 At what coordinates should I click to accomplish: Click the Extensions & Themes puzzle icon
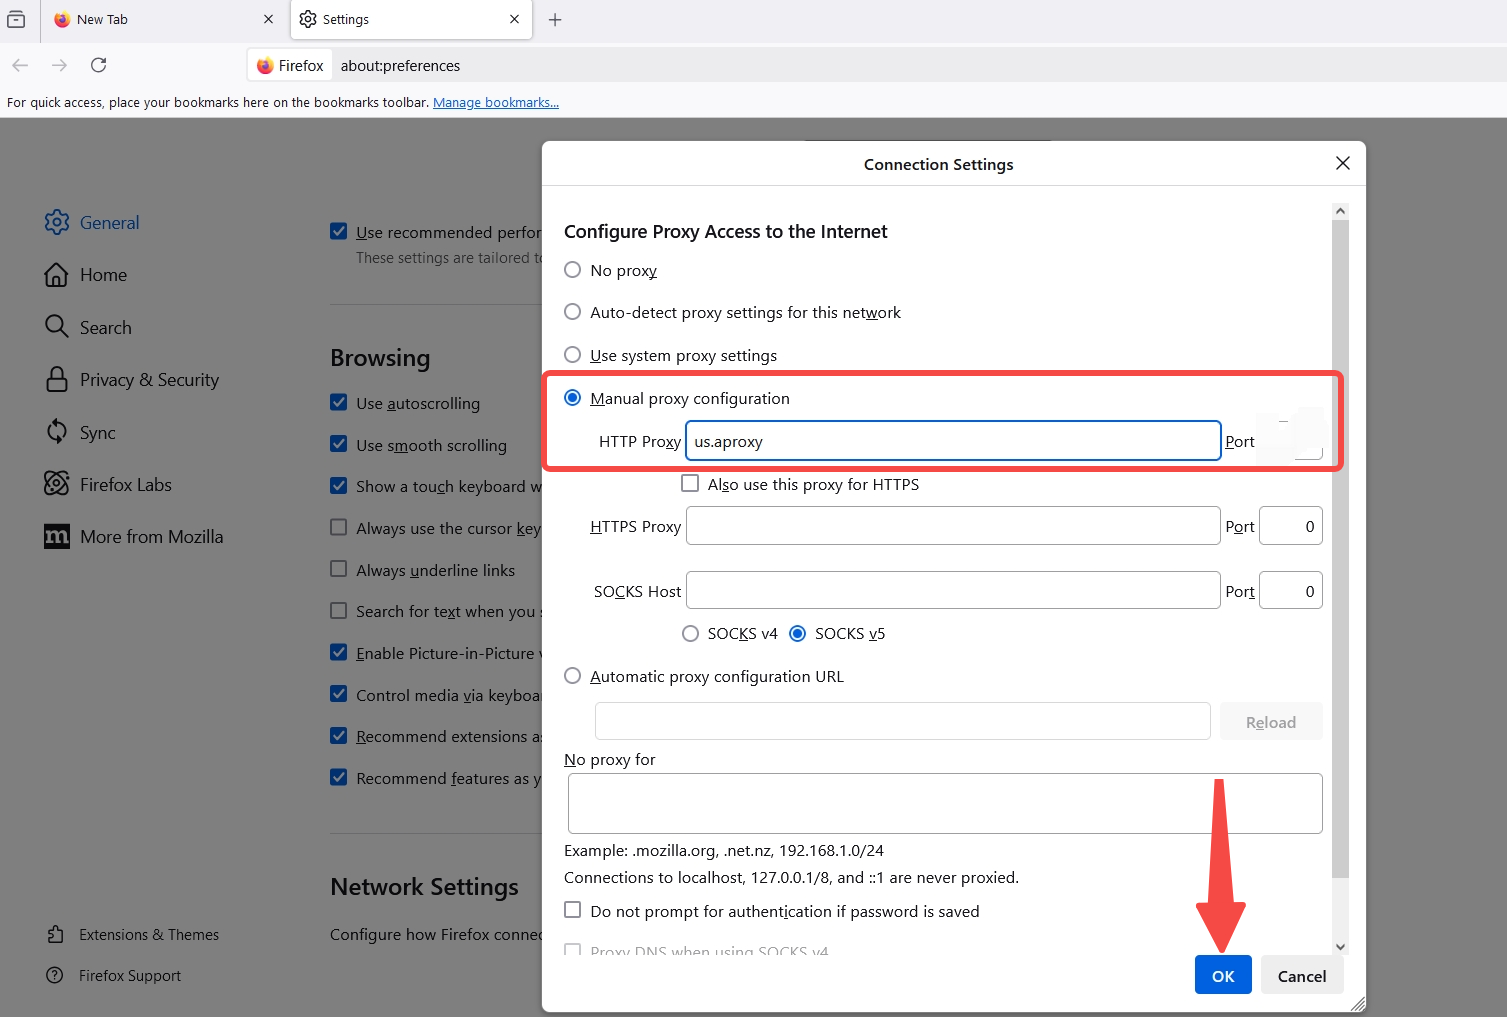pyautogui.click(x=55, y=934)
